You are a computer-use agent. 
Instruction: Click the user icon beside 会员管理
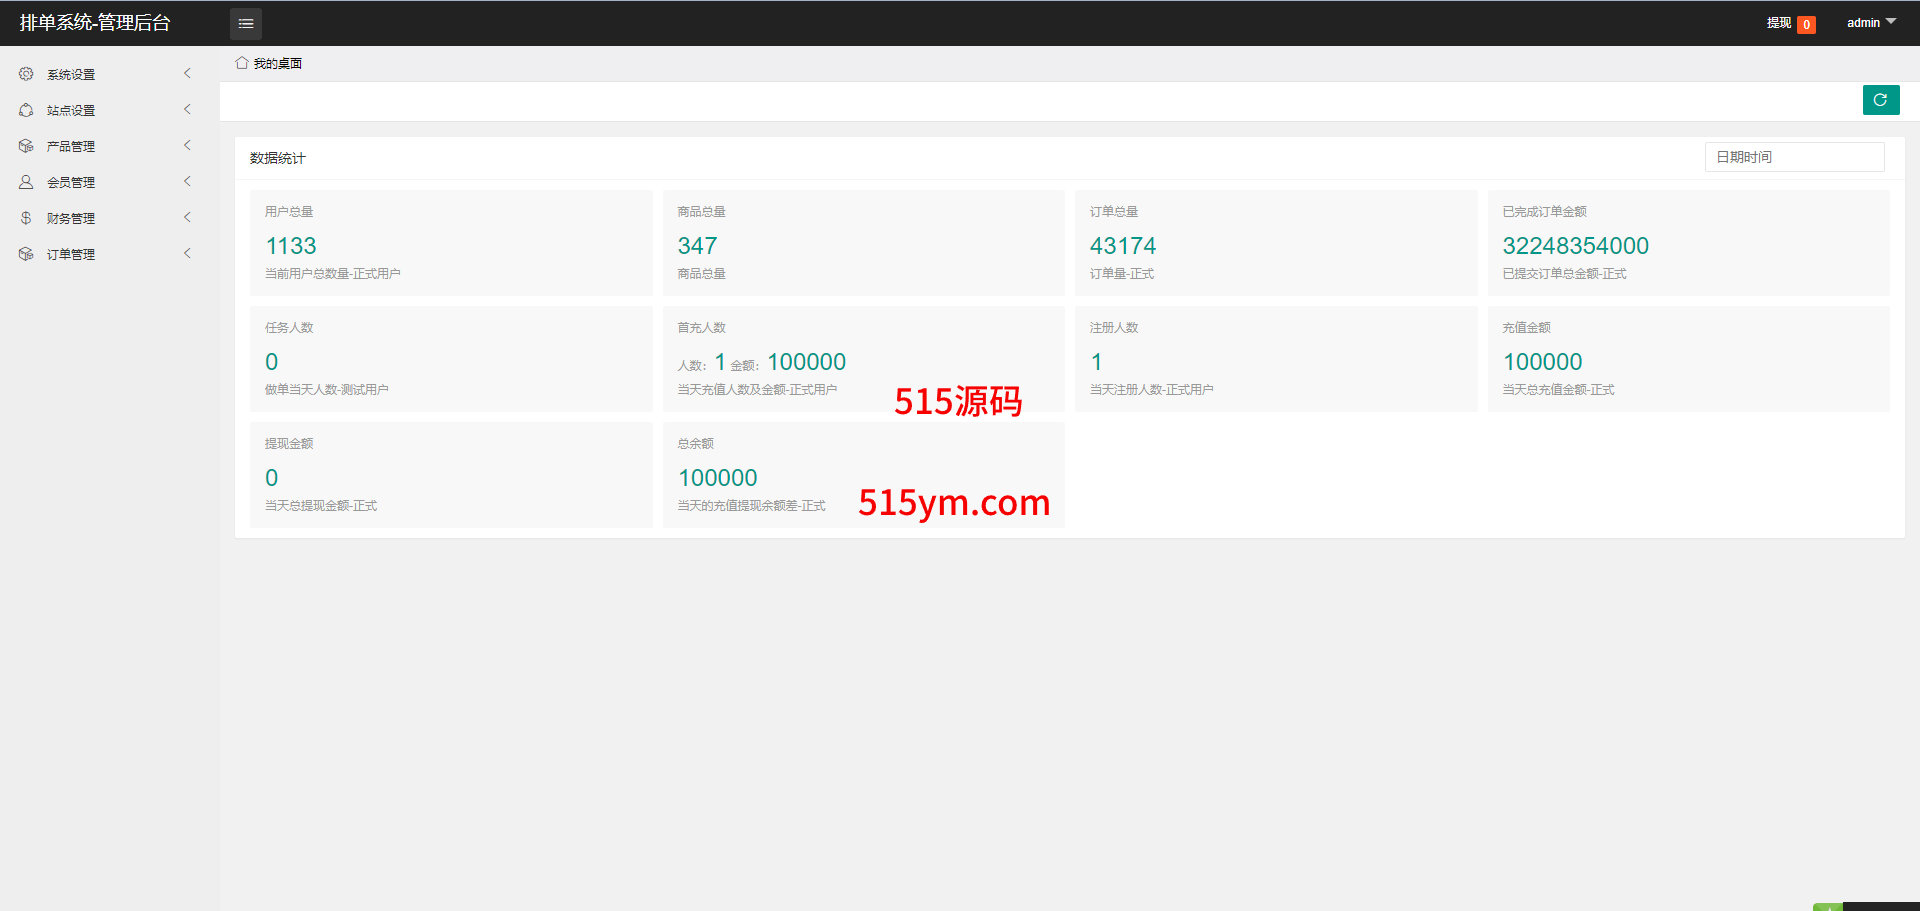[26, 182]
